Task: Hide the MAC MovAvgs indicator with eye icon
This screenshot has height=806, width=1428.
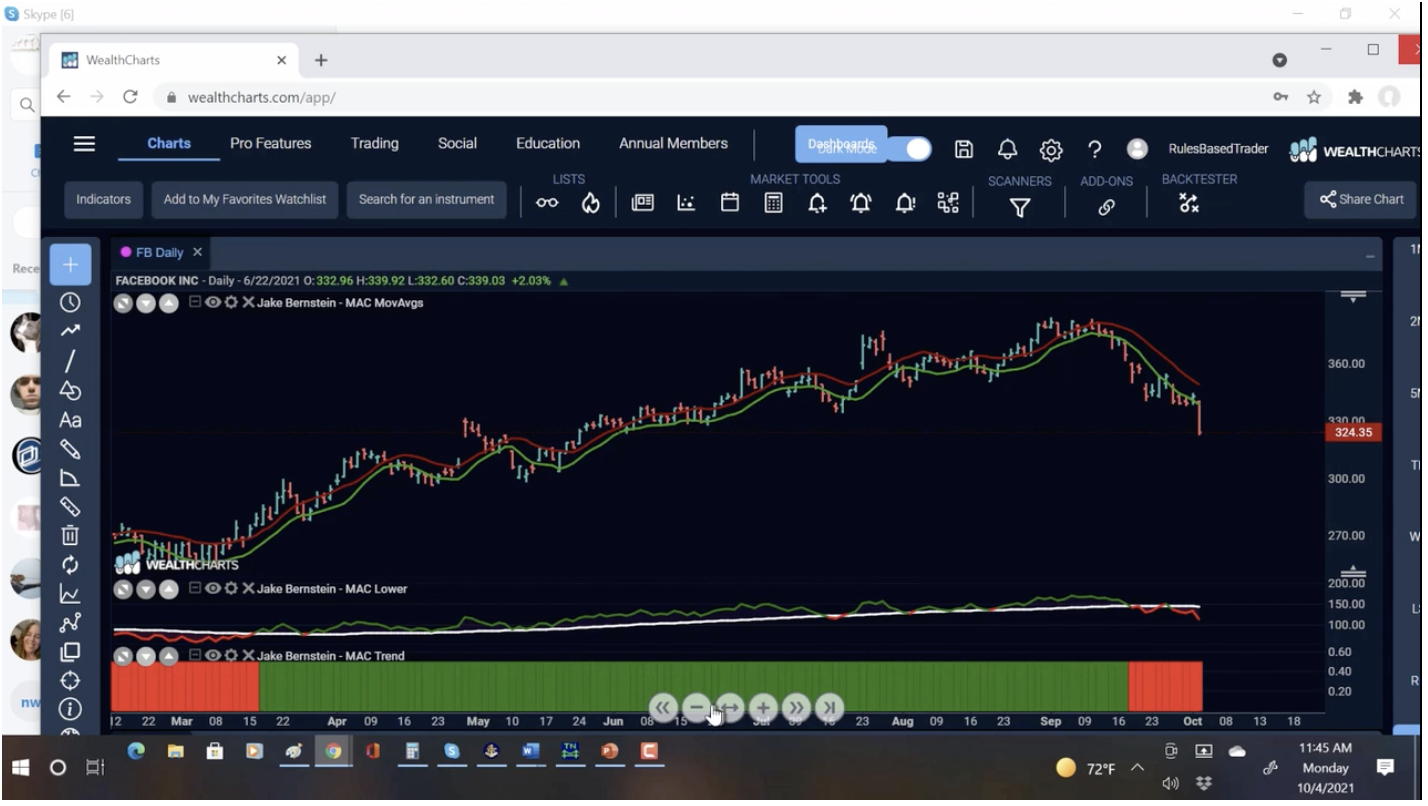Action: 213,302
